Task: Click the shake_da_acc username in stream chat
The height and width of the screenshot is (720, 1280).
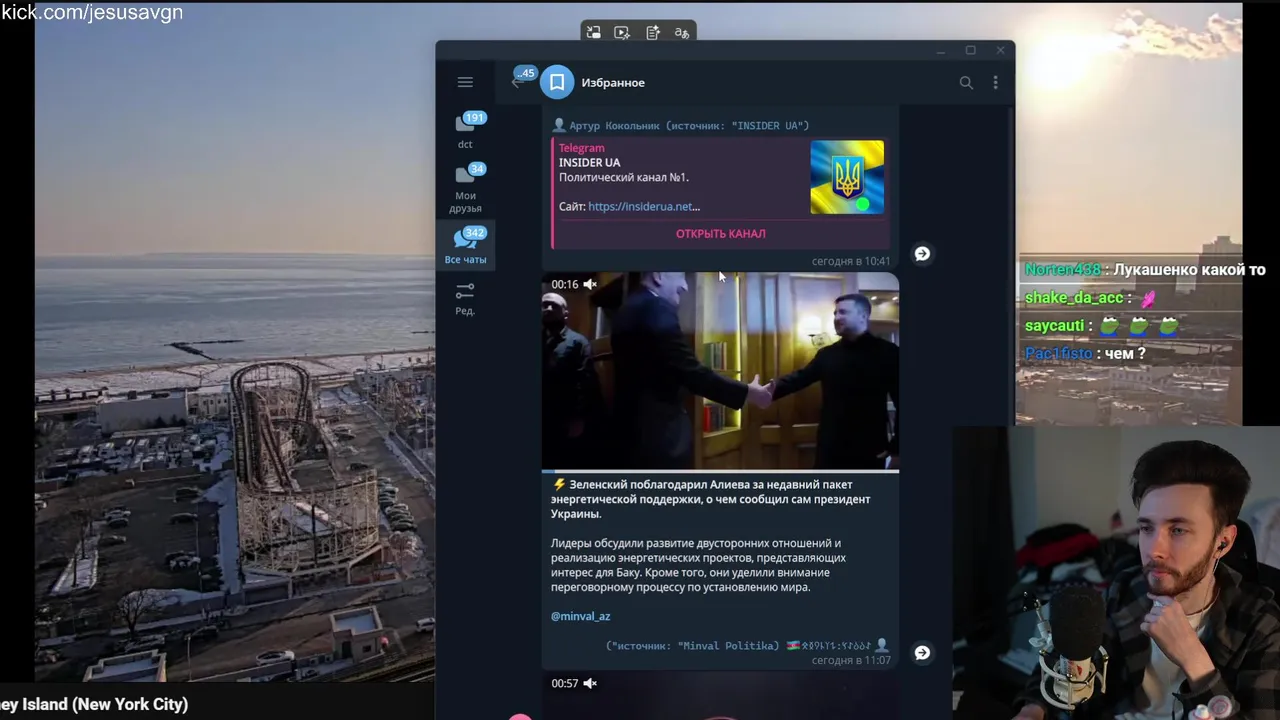Action: pyautogui.click(x=1074, y=298)
